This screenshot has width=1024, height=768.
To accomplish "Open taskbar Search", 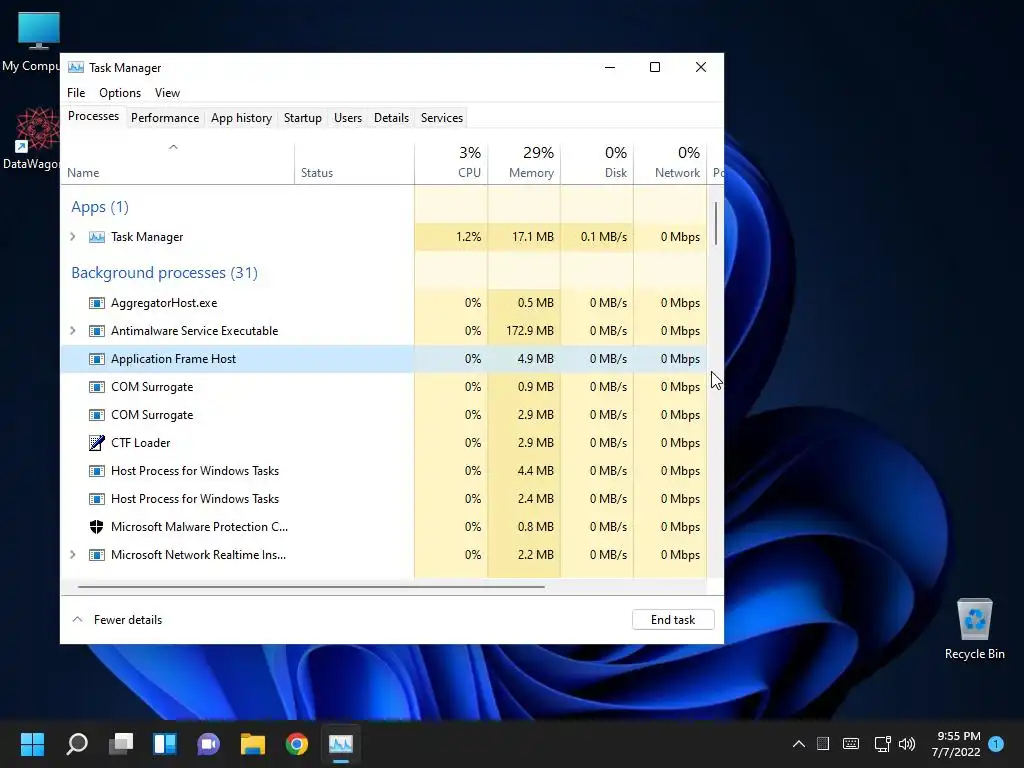I will [x=77, y=744].
